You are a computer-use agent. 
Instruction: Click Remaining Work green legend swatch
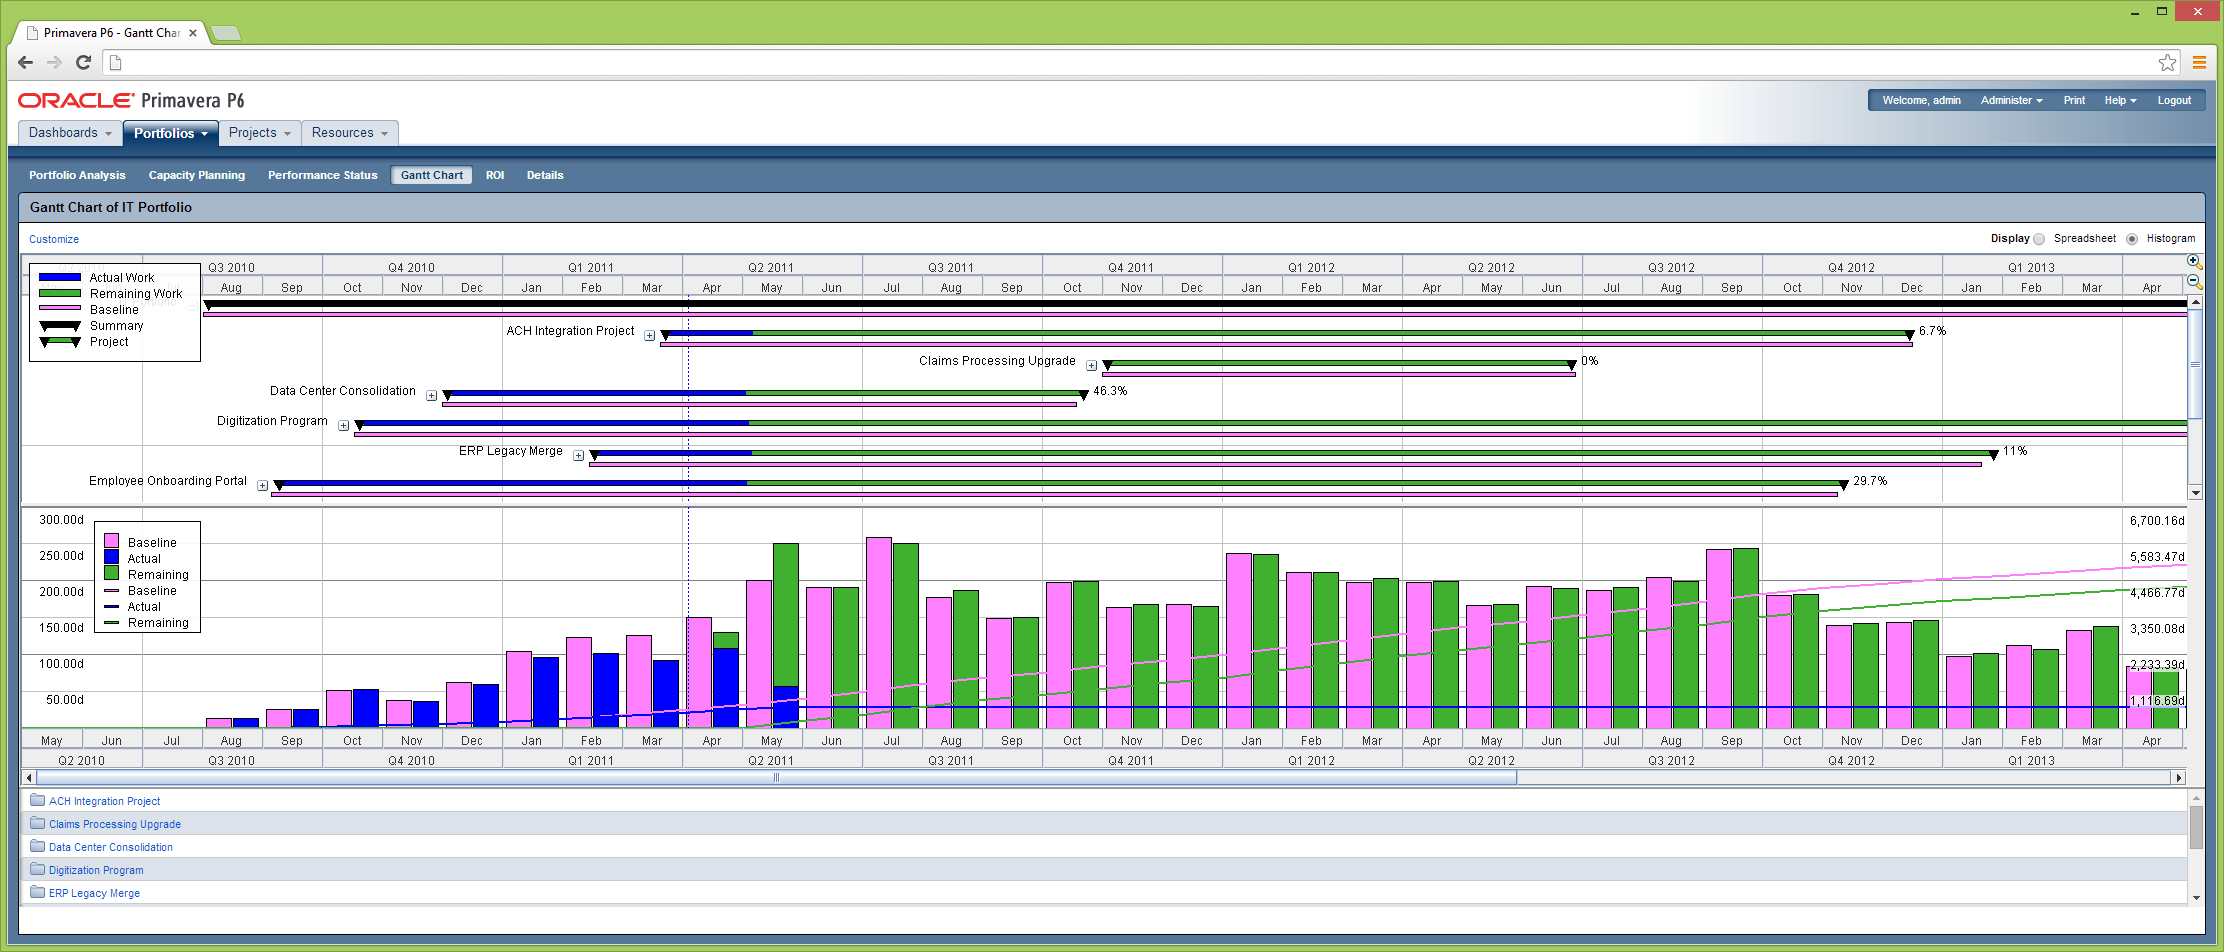[59, 293]
